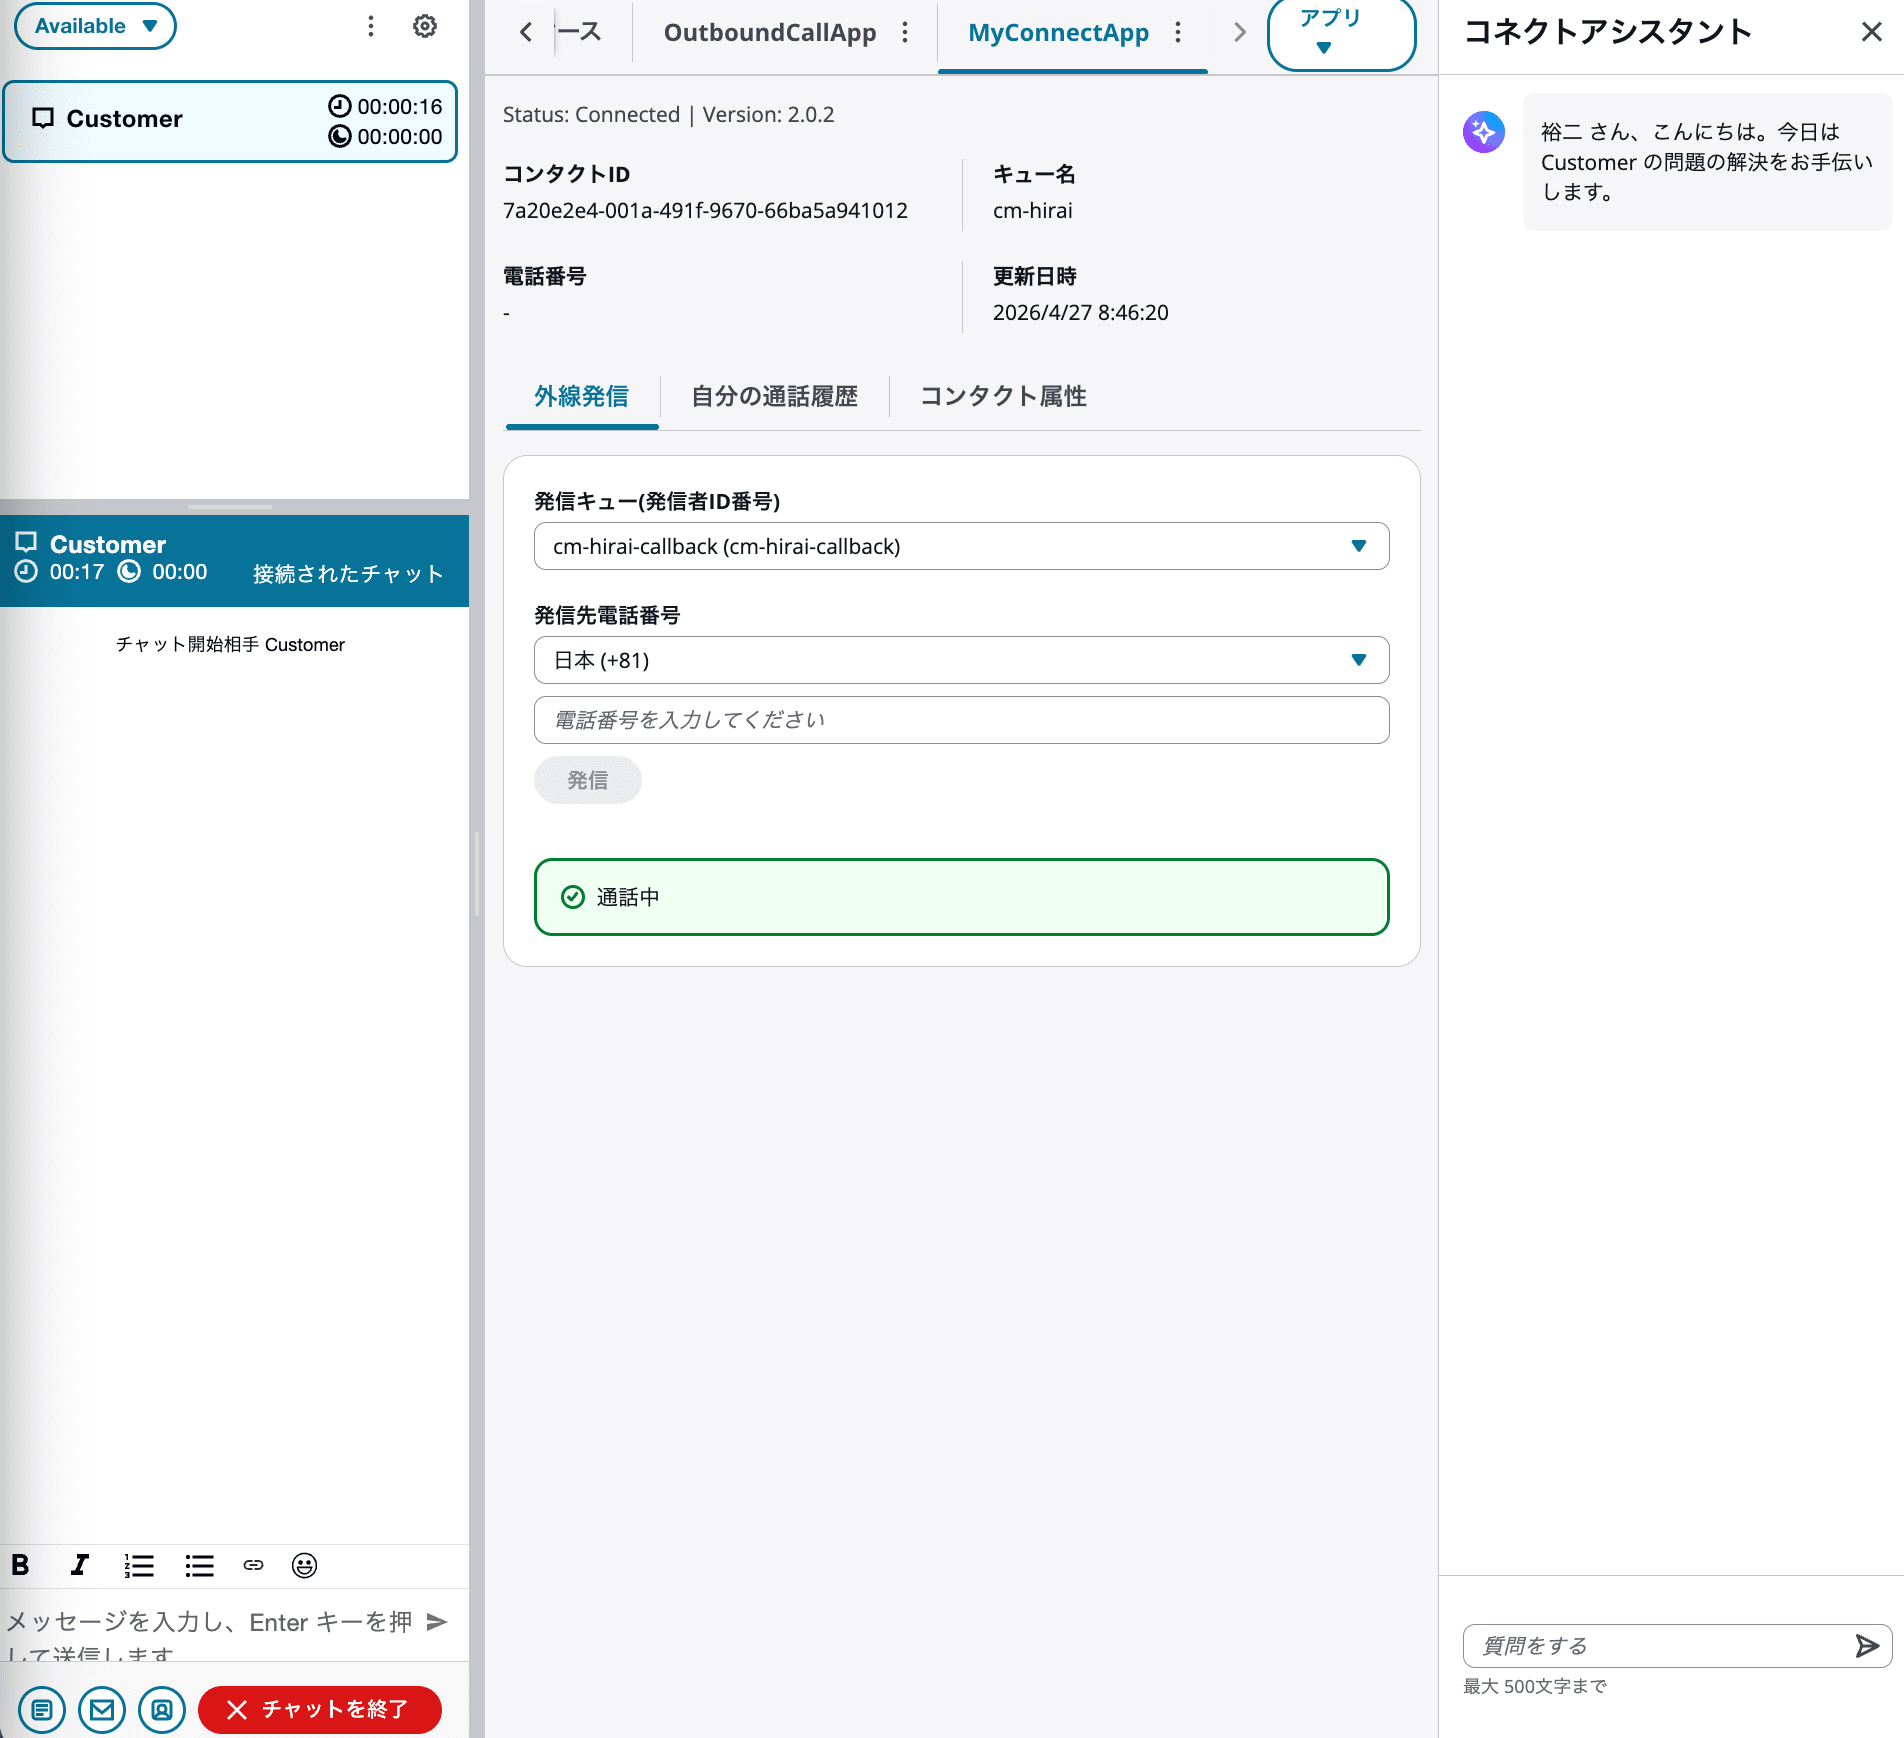Open the CCP settings gear
Viewport: 1904px width, 1738px height.
(x=425, y=26)
